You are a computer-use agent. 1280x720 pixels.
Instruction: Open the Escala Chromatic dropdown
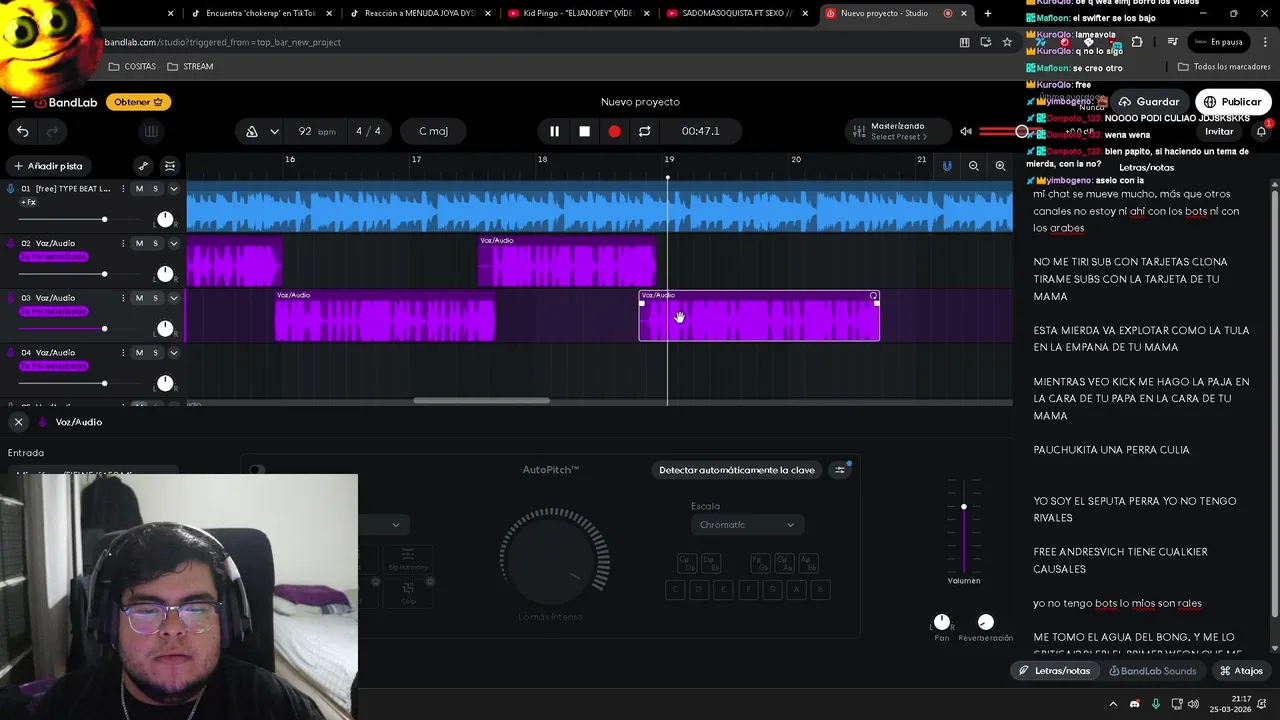pos(746,525)
